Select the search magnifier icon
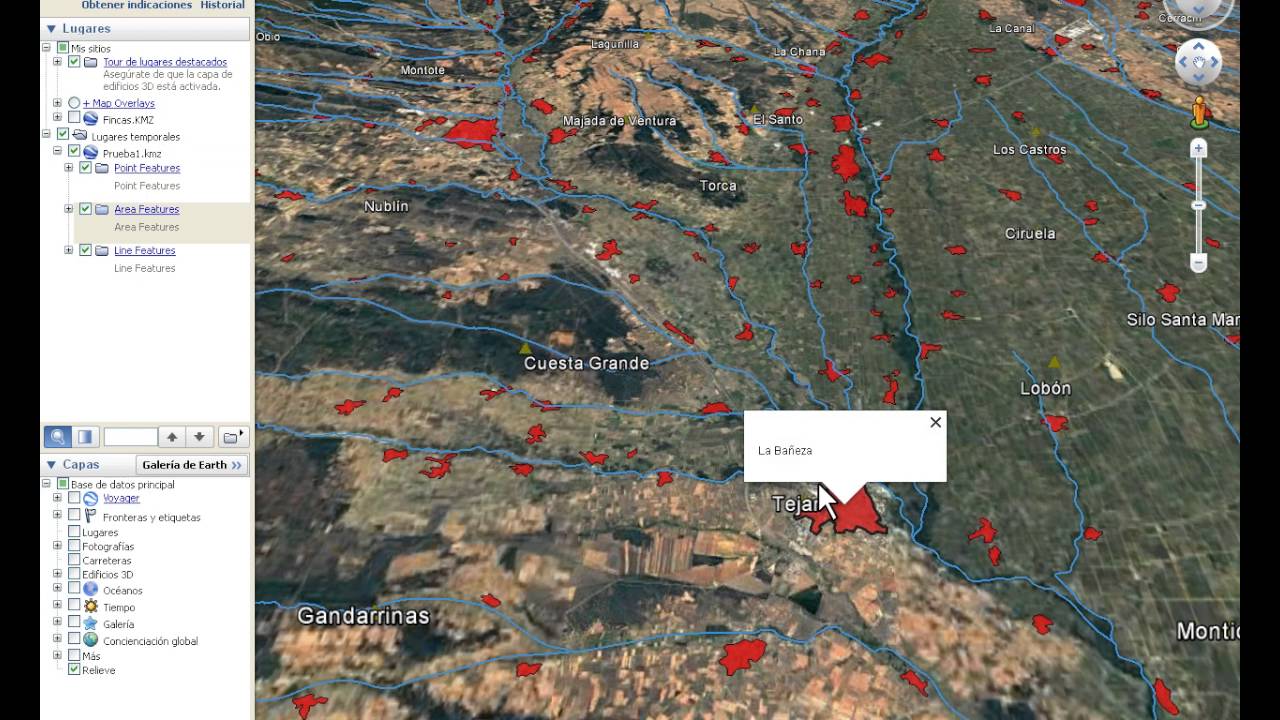The width and height of the screenshot is (1280, 720). coord(55,436)
